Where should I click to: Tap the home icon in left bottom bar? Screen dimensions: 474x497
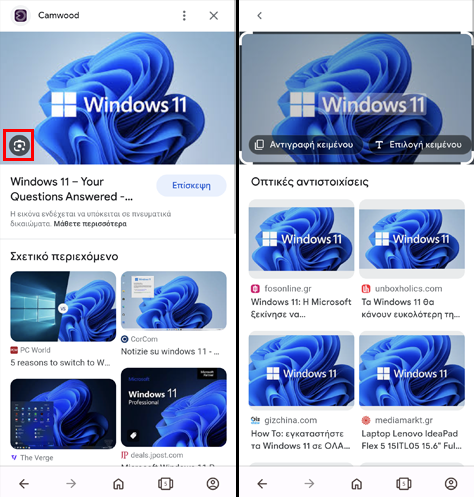pyautogui.click(x=118, y=484)
